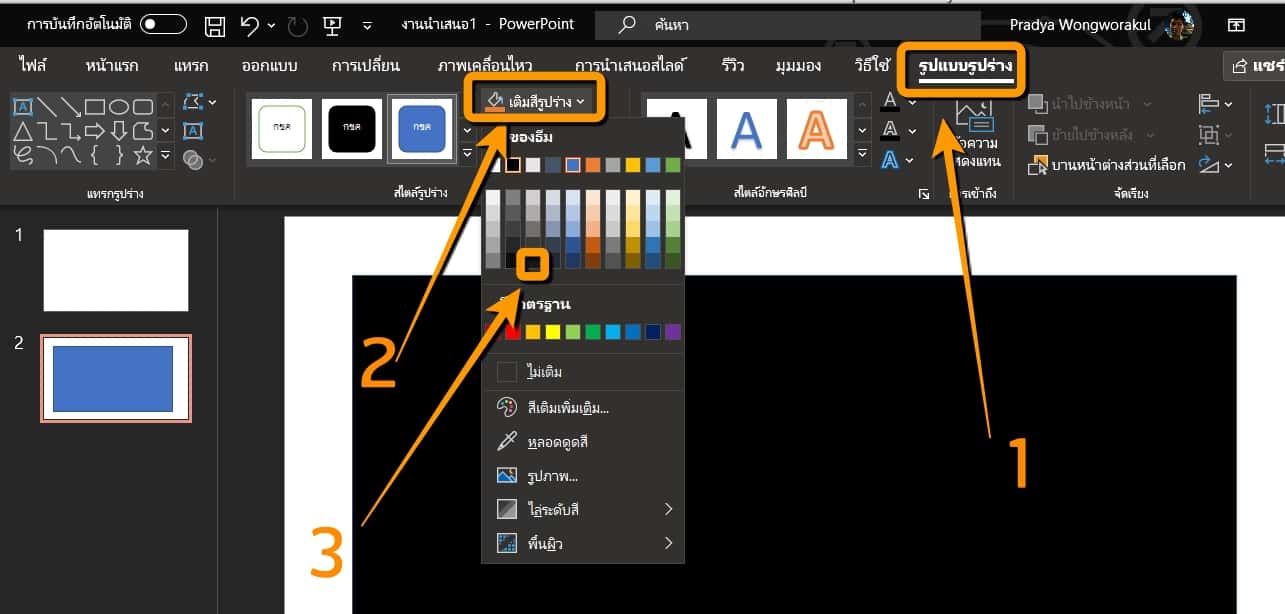Click the search box in title bar
Image resolution: width=1285 pixels, height=614 pixels.
pos(787,25)
